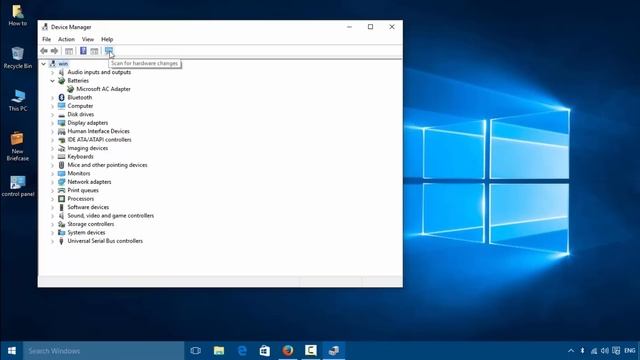Expand the Imaging devices category
Screen dimensions: 640x360
pyautogui.click(x=52, y=148)
